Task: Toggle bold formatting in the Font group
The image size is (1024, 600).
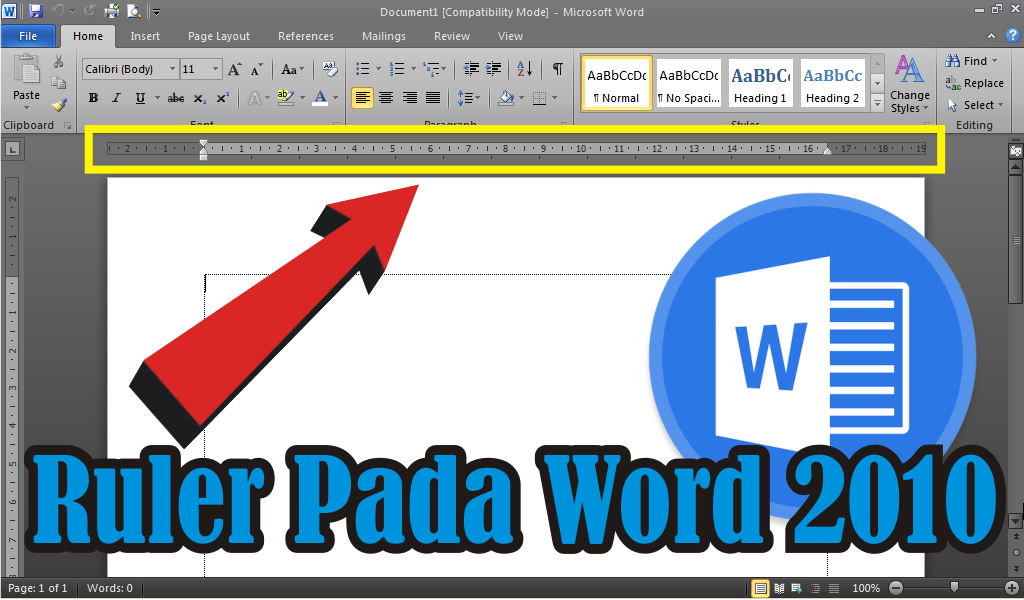Action: click(x=92, y=97)
